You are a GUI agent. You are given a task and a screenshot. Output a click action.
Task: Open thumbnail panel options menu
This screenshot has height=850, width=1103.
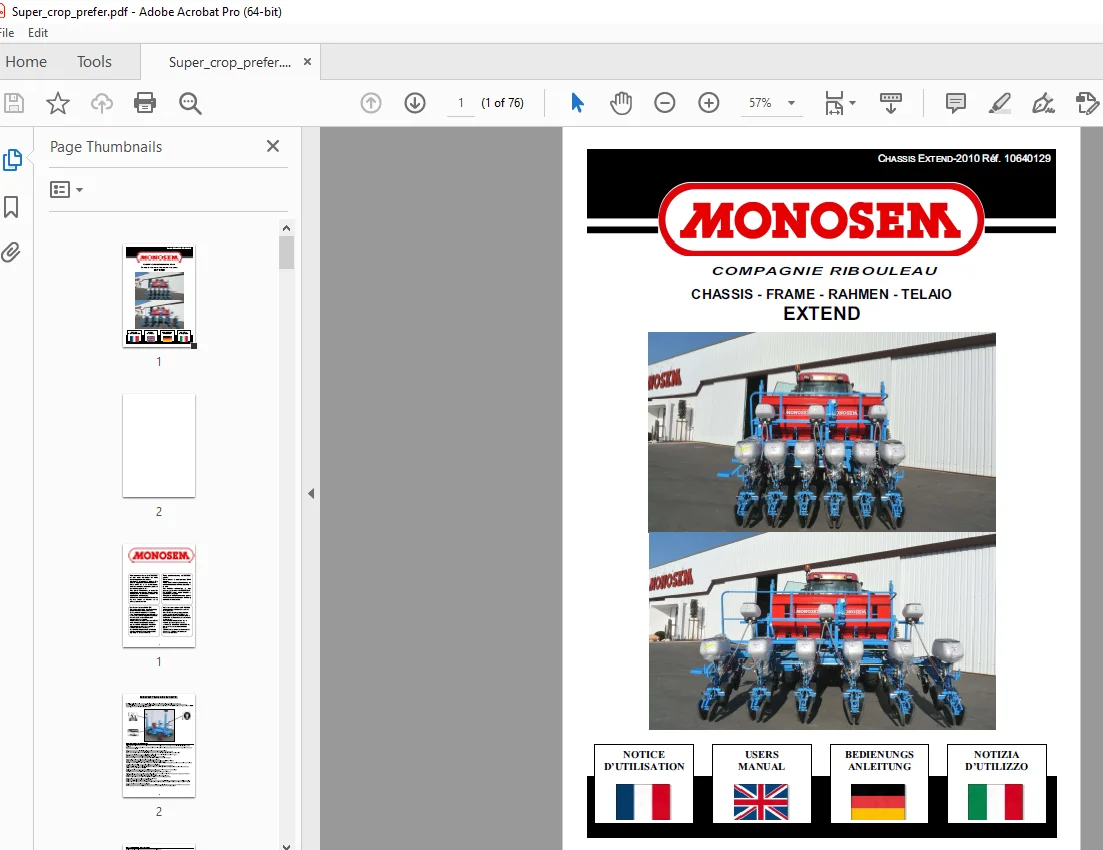tap(66, 189)
